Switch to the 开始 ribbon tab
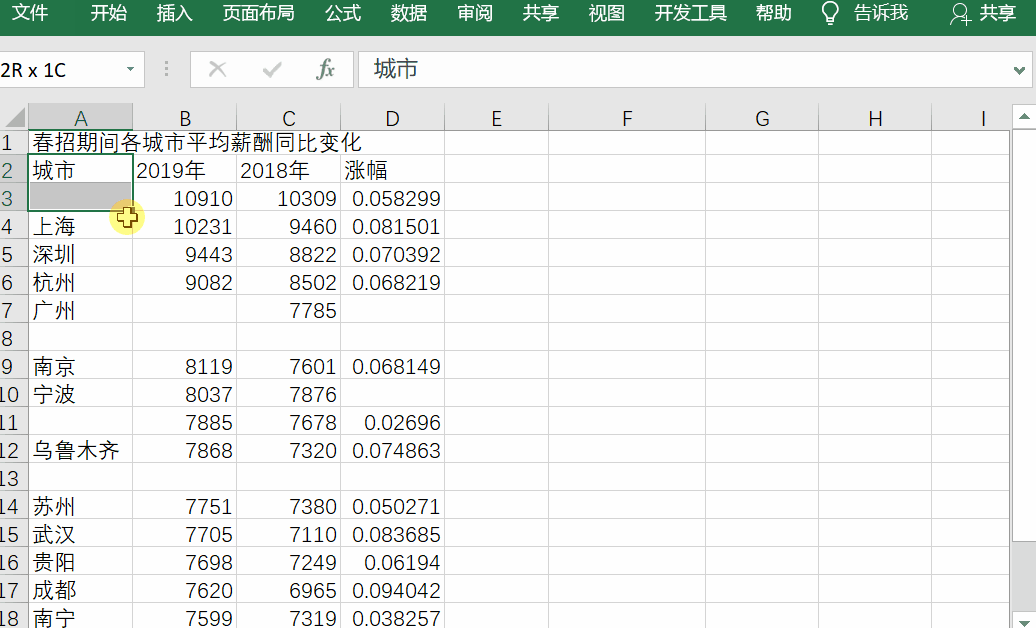 108,13
